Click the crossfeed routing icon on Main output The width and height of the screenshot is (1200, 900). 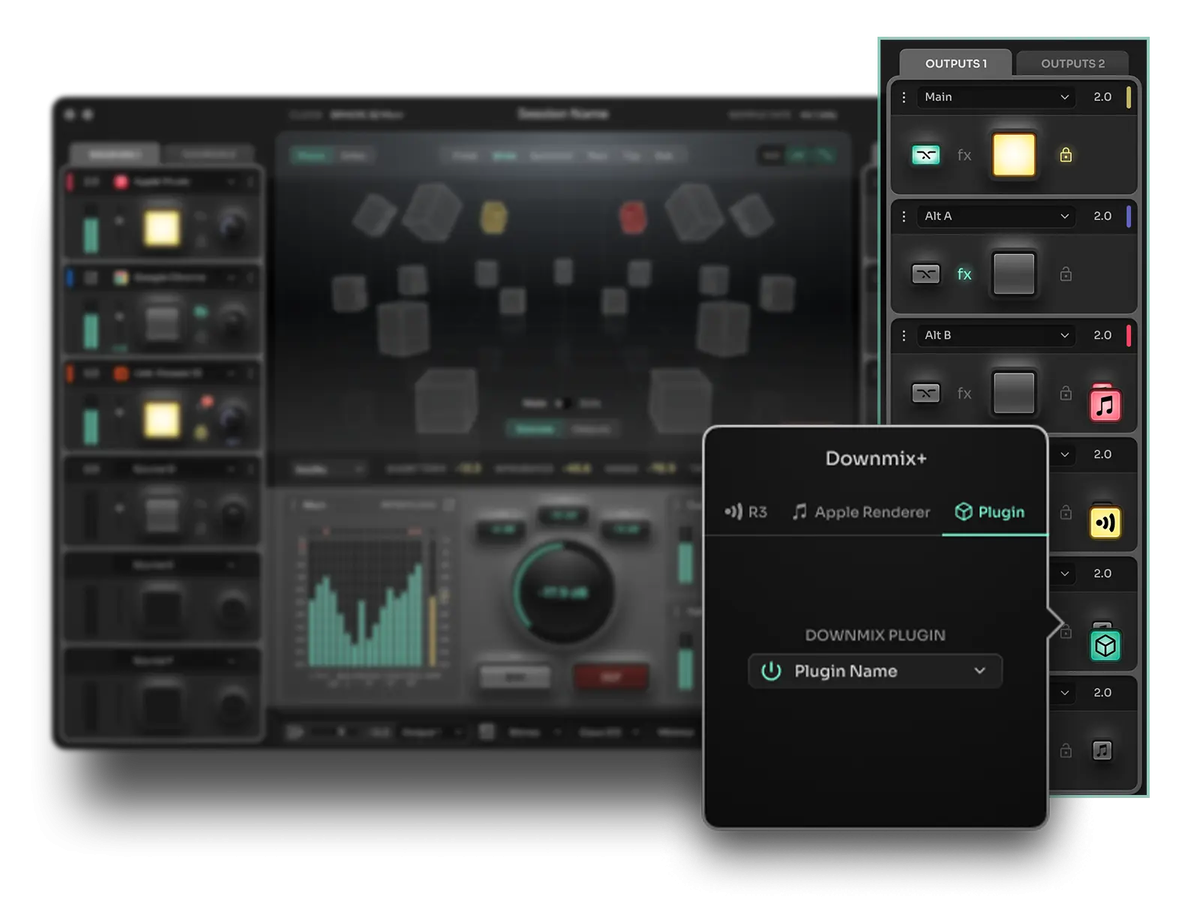pyautogui.click(x=925, y=155)
